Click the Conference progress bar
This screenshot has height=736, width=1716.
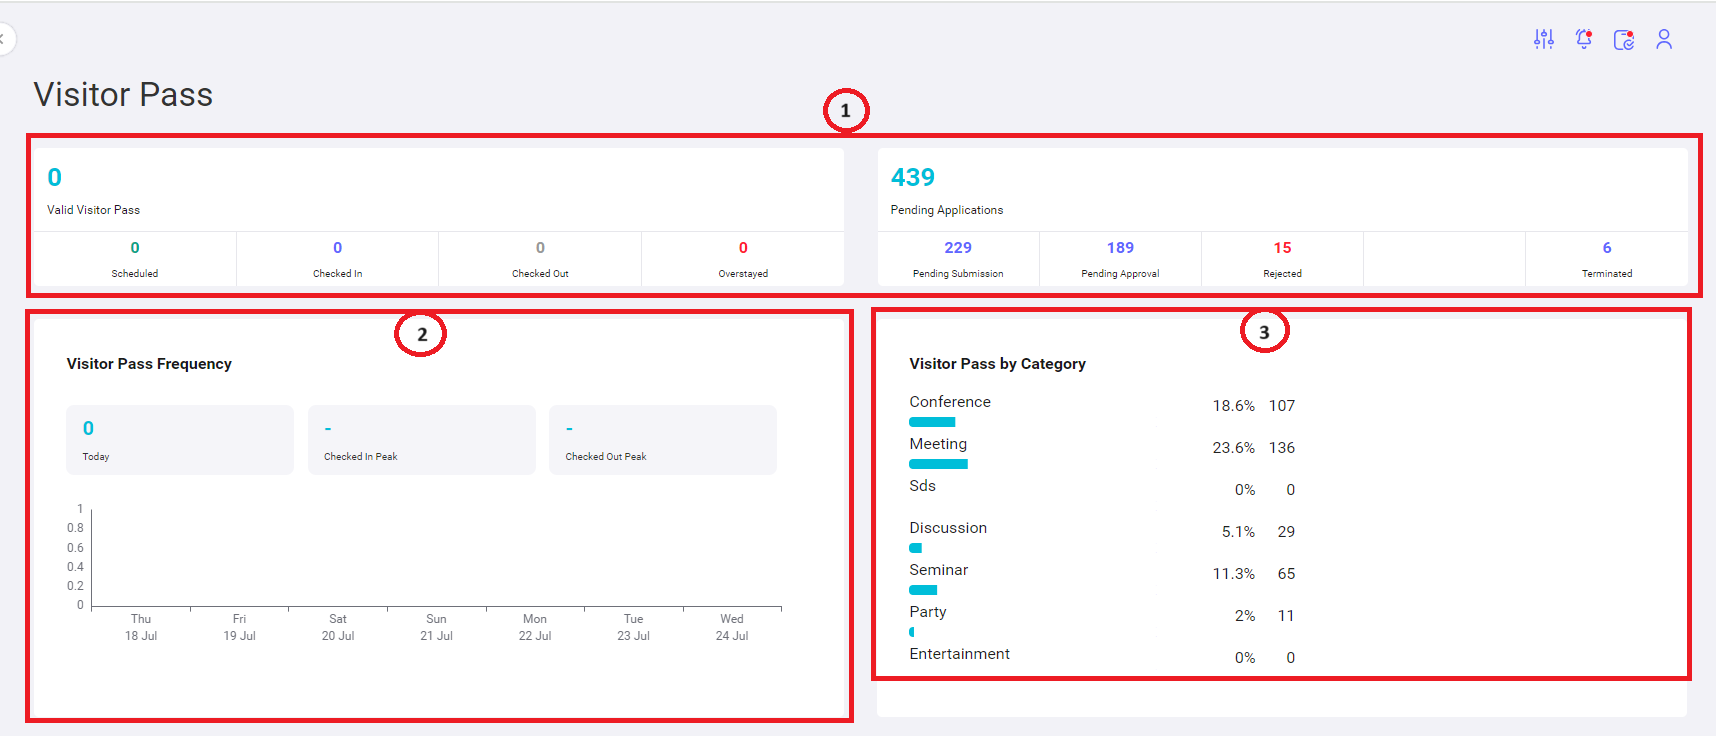pos(932,422)
